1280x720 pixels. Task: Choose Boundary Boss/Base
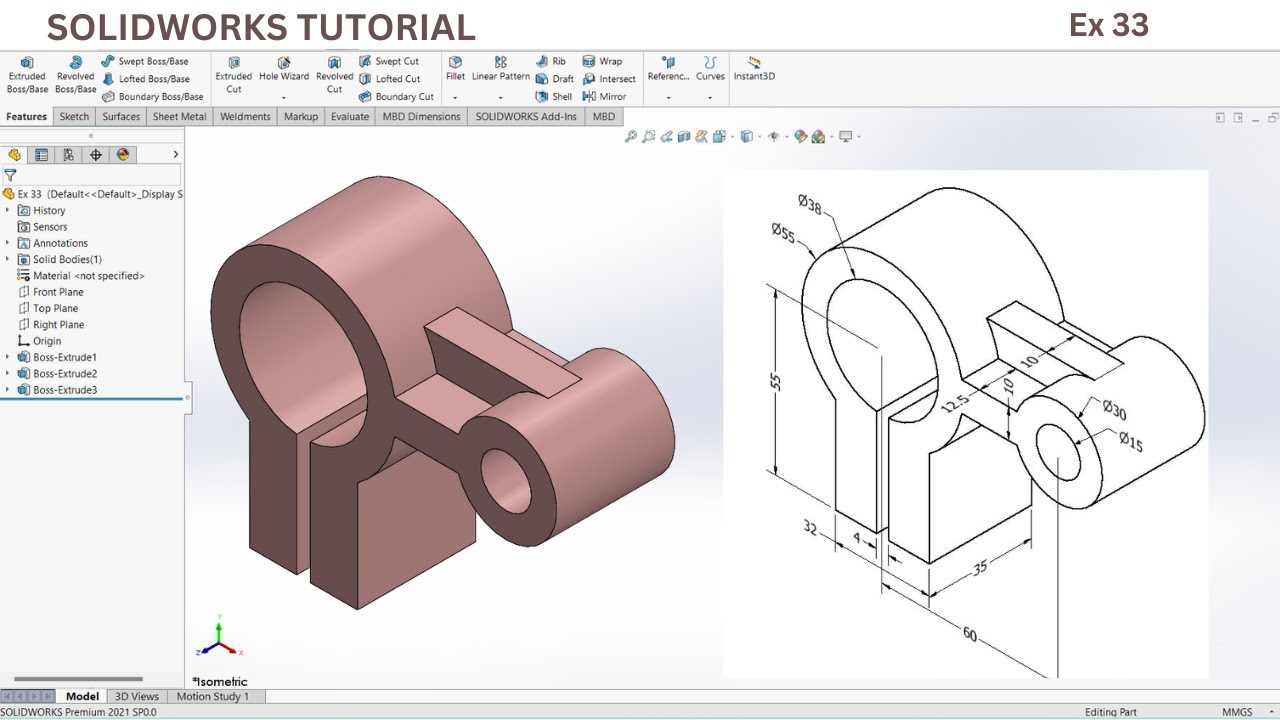153,97
